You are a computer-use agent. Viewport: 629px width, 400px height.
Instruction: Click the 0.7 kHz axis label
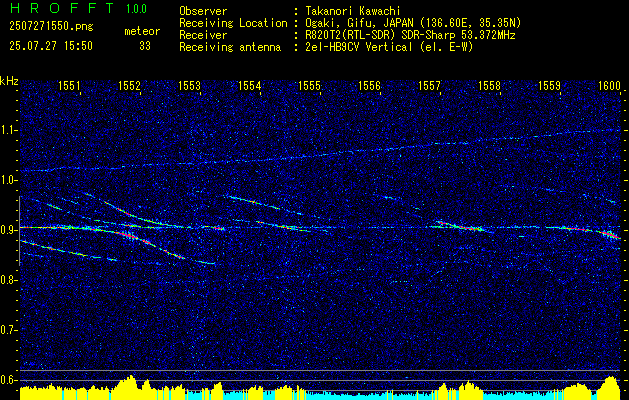[8, 330]
